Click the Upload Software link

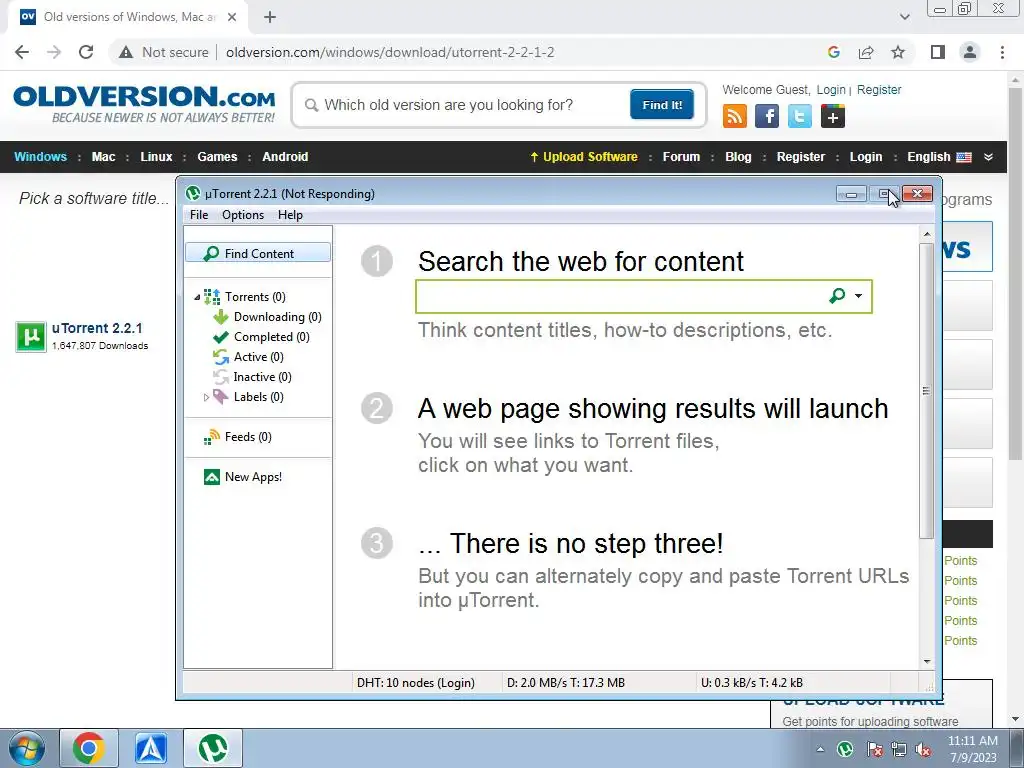coord(583,157)
